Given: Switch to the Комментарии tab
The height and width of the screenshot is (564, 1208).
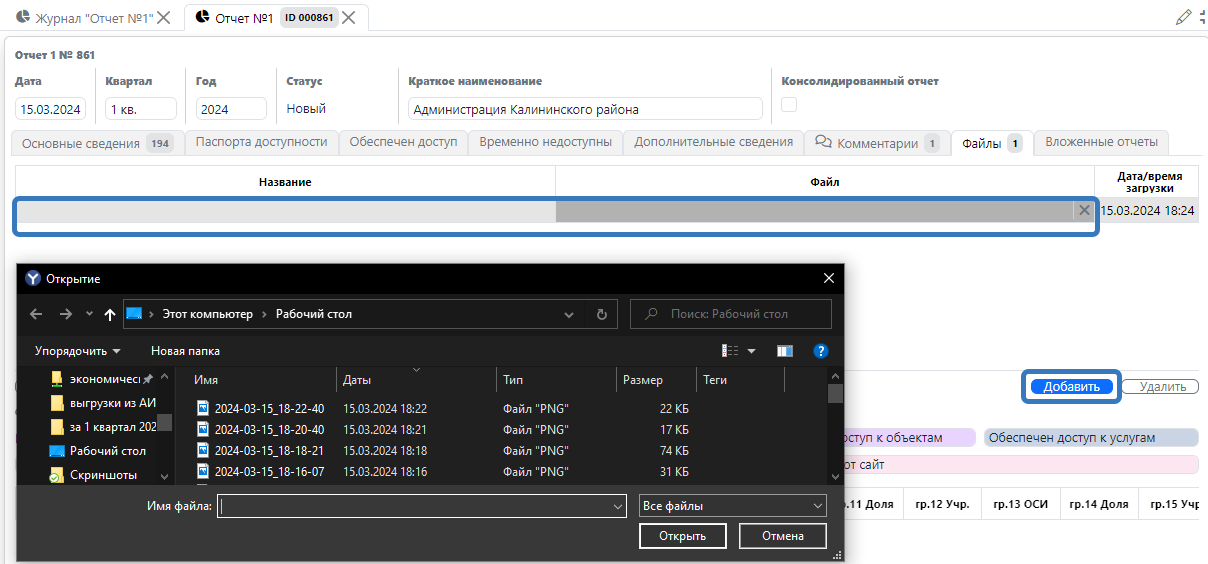Looking at the screenshot, I should pyautogui.click(x=876, y=143).
